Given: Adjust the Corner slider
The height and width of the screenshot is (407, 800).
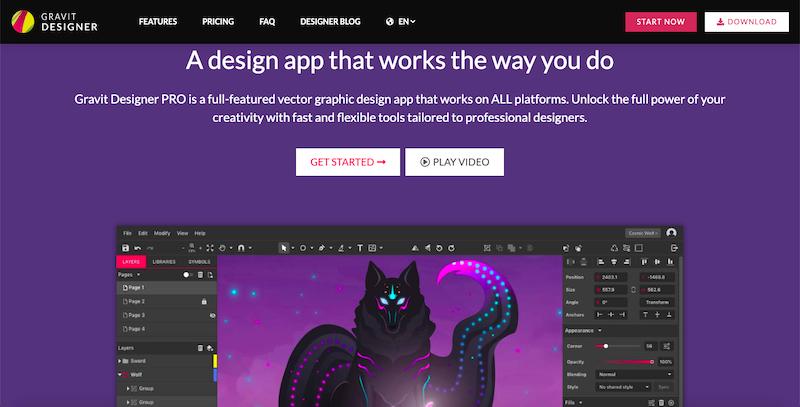Looking at the screenshot, I should point(618,346).
